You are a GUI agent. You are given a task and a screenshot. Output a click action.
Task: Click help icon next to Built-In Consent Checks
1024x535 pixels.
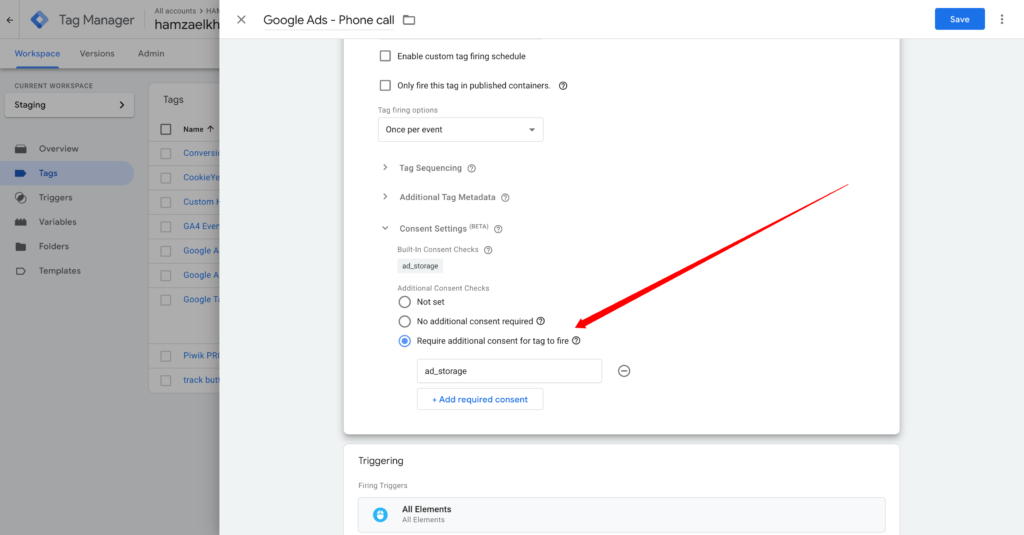488,250
